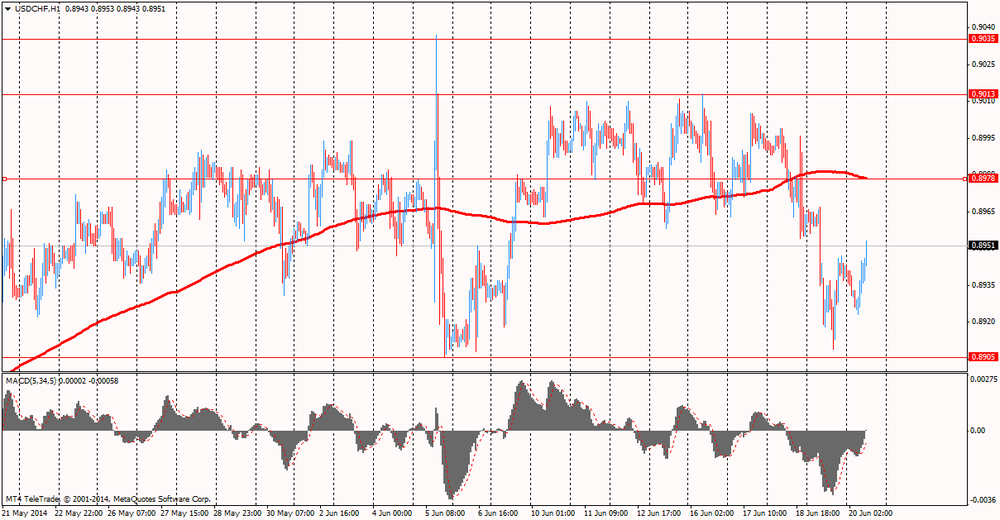Click the current price 0.8951 black label
1000x520 pixels.
tap(982, 245)
